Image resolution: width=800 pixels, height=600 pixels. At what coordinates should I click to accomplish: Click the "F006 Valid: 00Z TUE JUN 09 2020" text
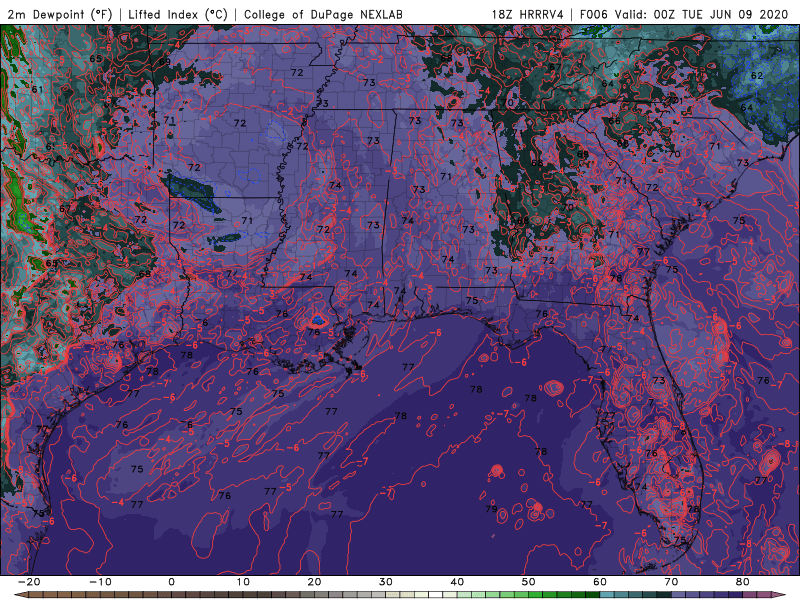pos(684,14)
